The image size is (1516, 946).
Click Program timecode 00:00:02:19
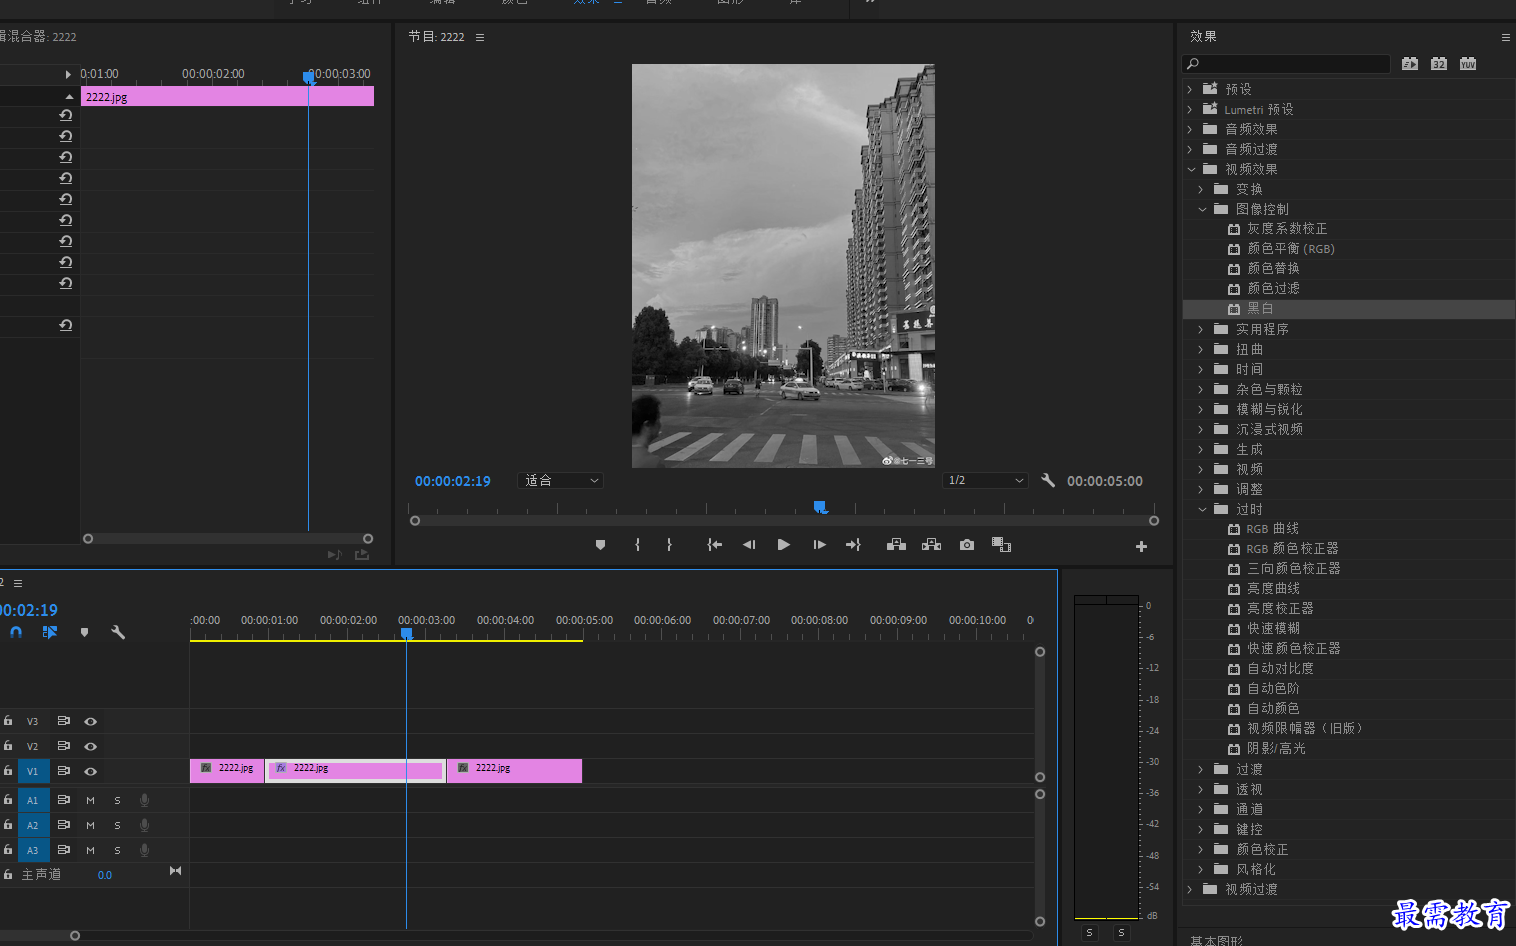tap(453, 481)
